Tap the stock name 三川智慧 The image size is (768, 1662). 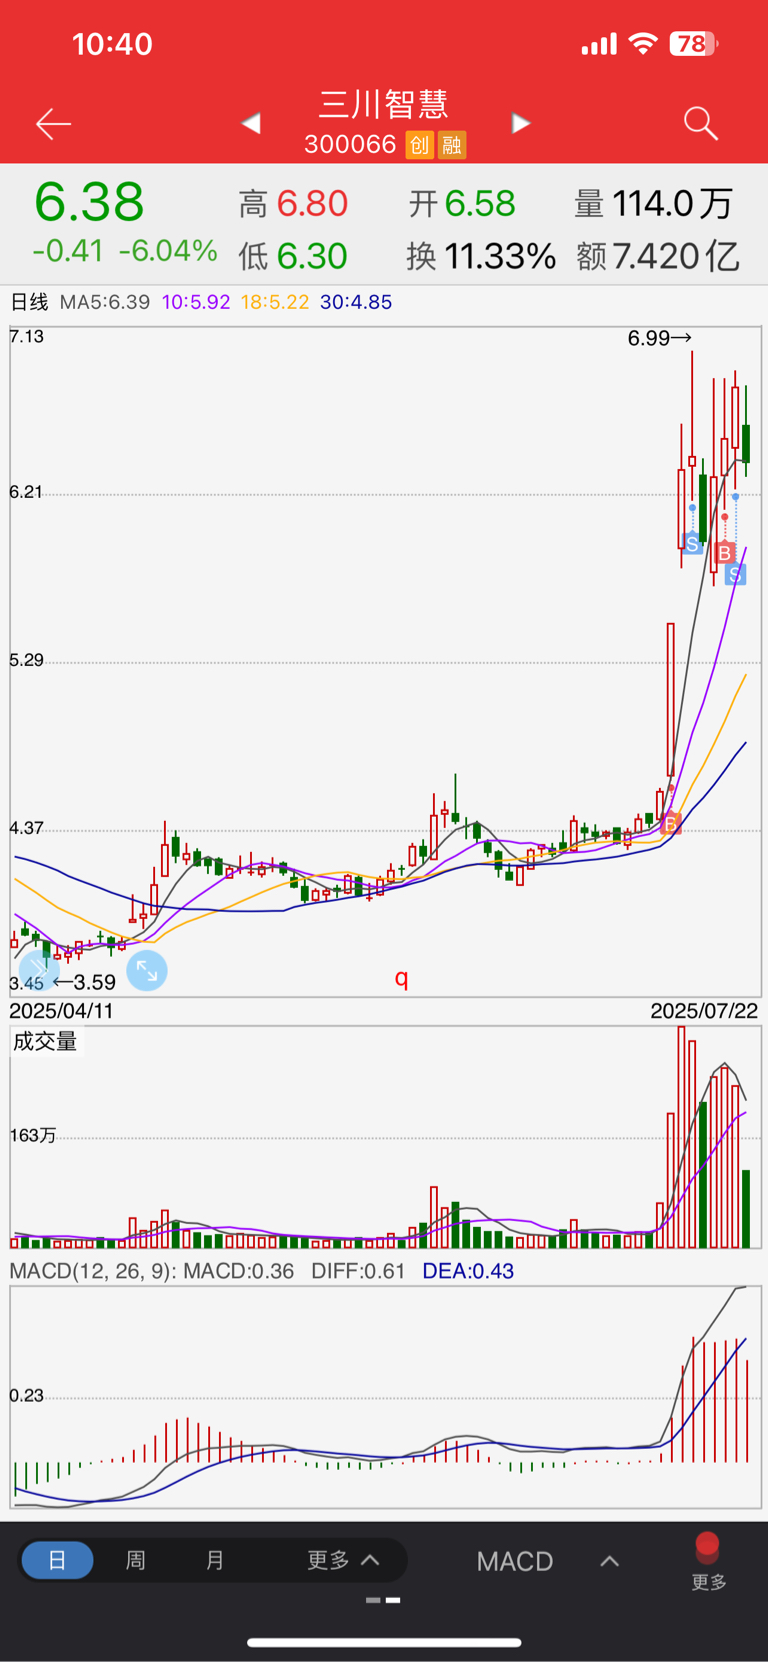click(x=384, y=103)
